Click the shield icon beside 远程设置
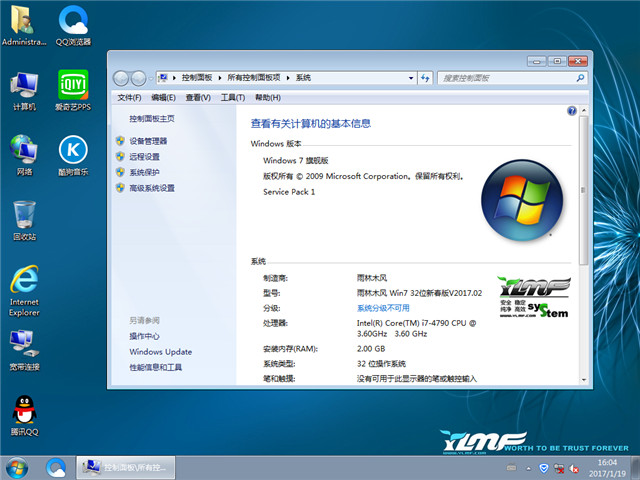The image size is (640, 480). [x=120, y=156]
